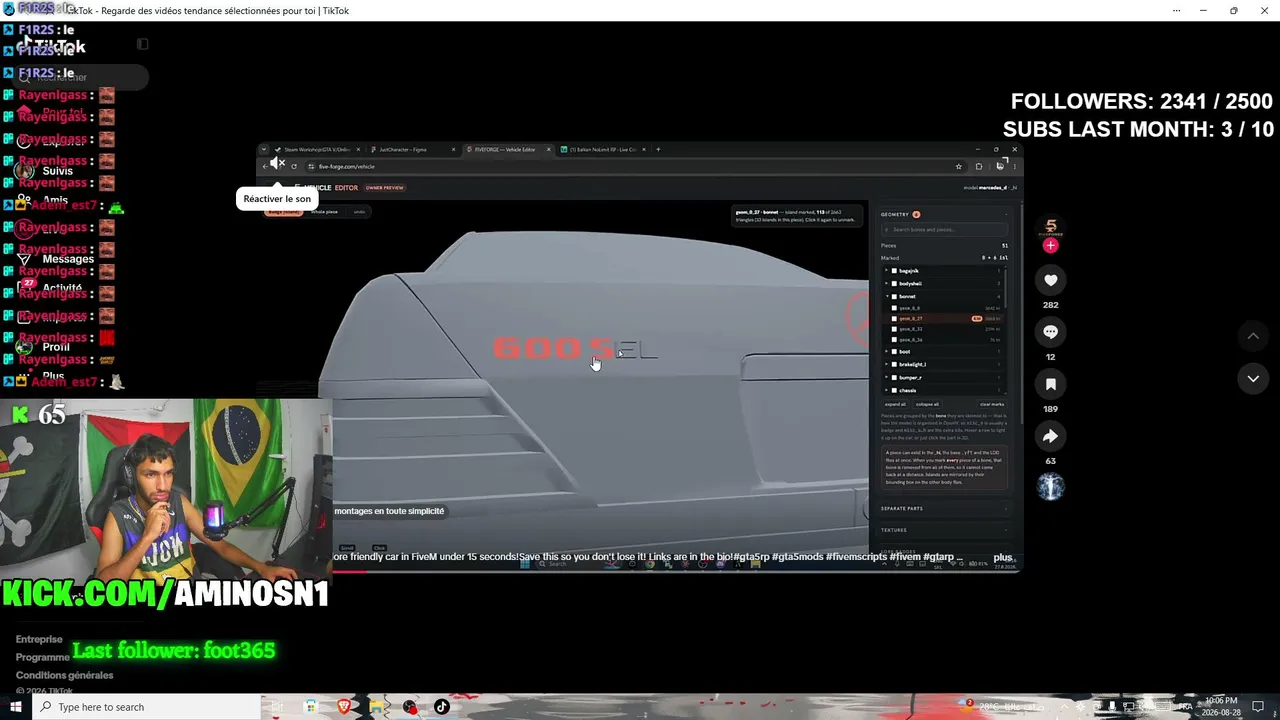
Task: Open the Windows notification center
Action: [x=1258, y=707]
